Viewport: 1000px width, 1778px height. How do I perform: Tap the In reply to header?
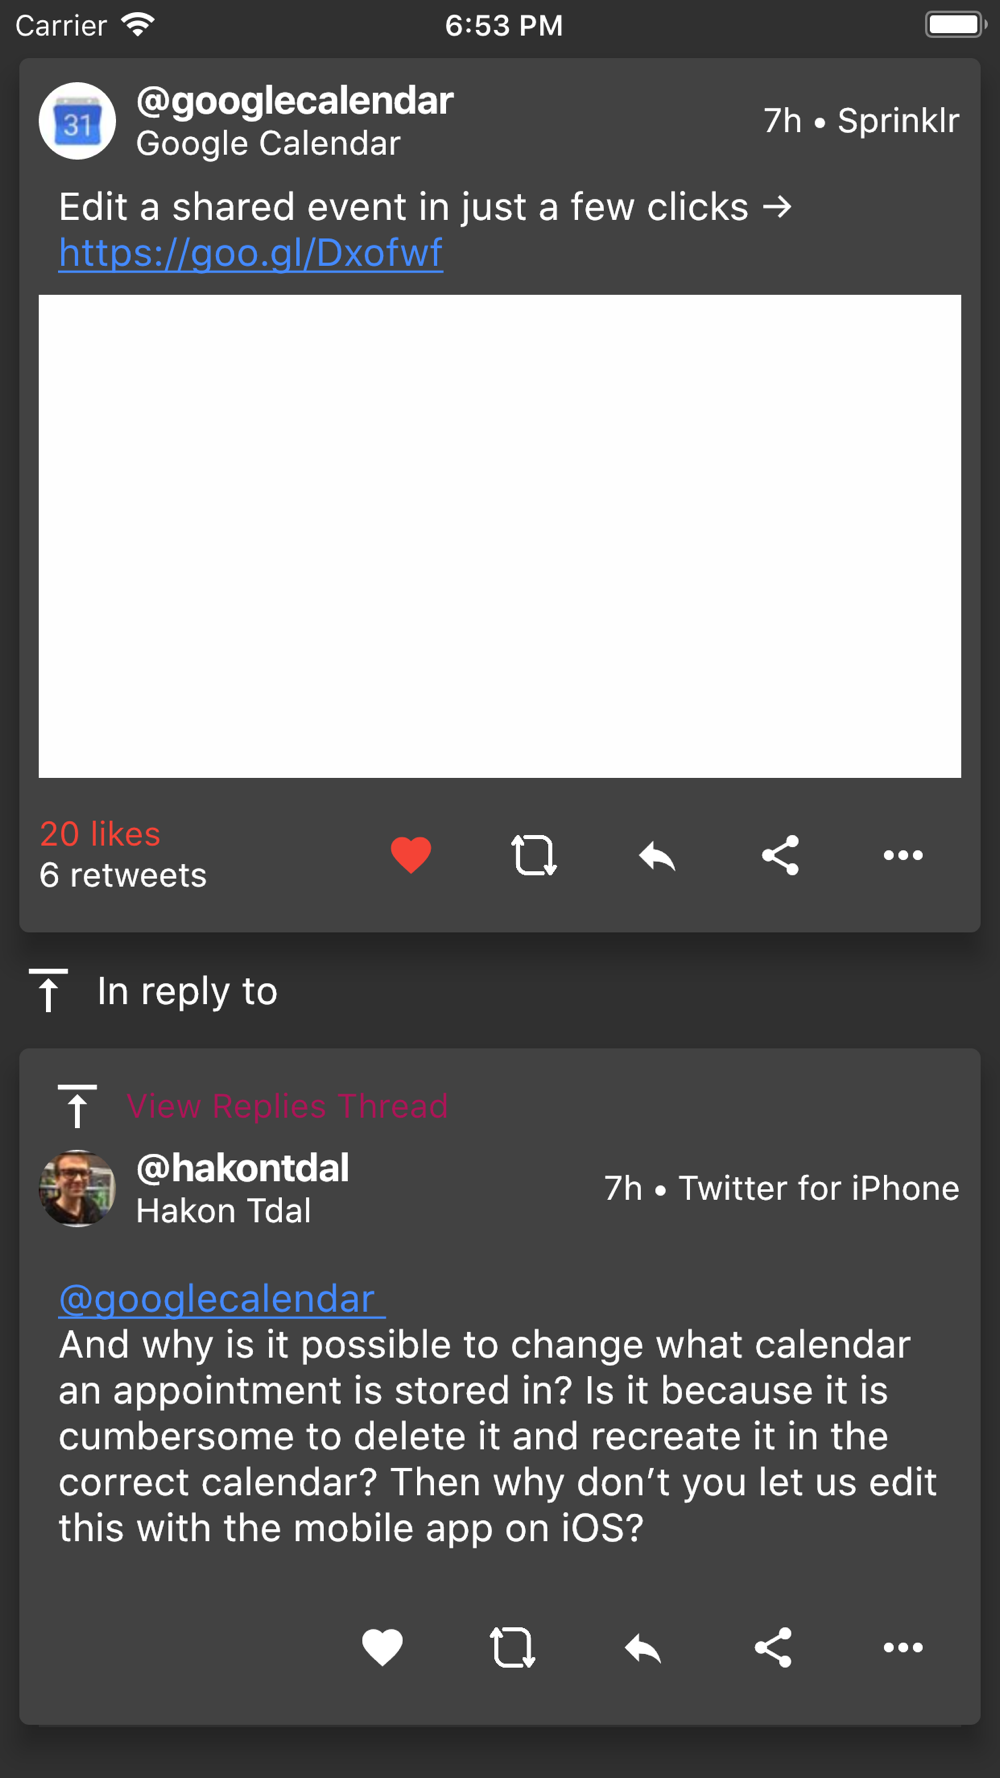click(187, 991)
